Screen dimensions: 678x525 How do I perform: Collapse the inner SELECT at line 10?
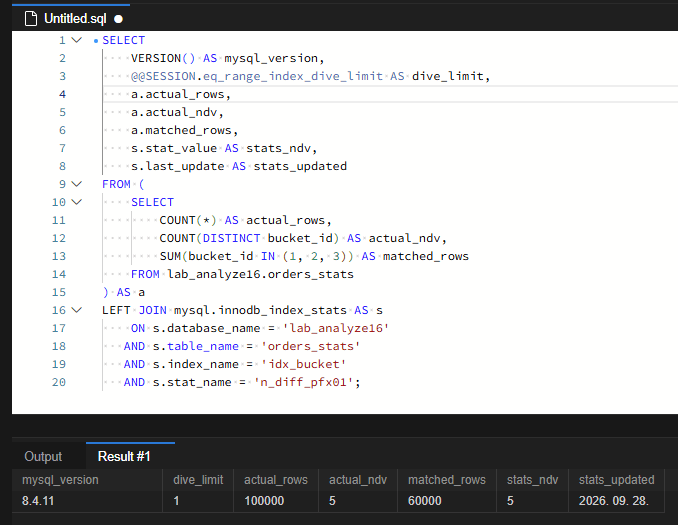coord(77,202)
